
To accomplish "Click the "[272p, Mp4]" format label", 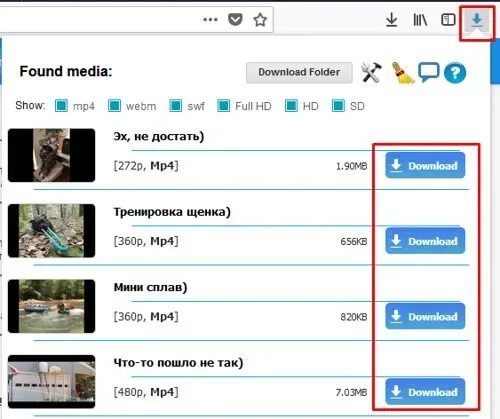I will 146,166.
